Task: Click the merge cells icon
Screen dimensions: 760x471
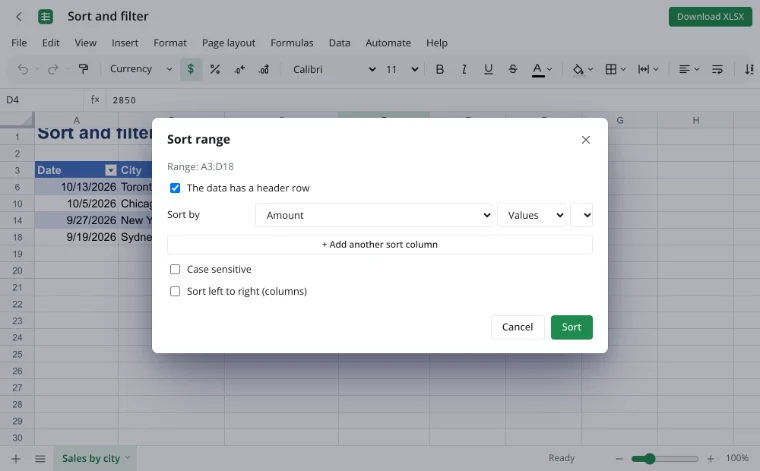Action: click(643, 69)
